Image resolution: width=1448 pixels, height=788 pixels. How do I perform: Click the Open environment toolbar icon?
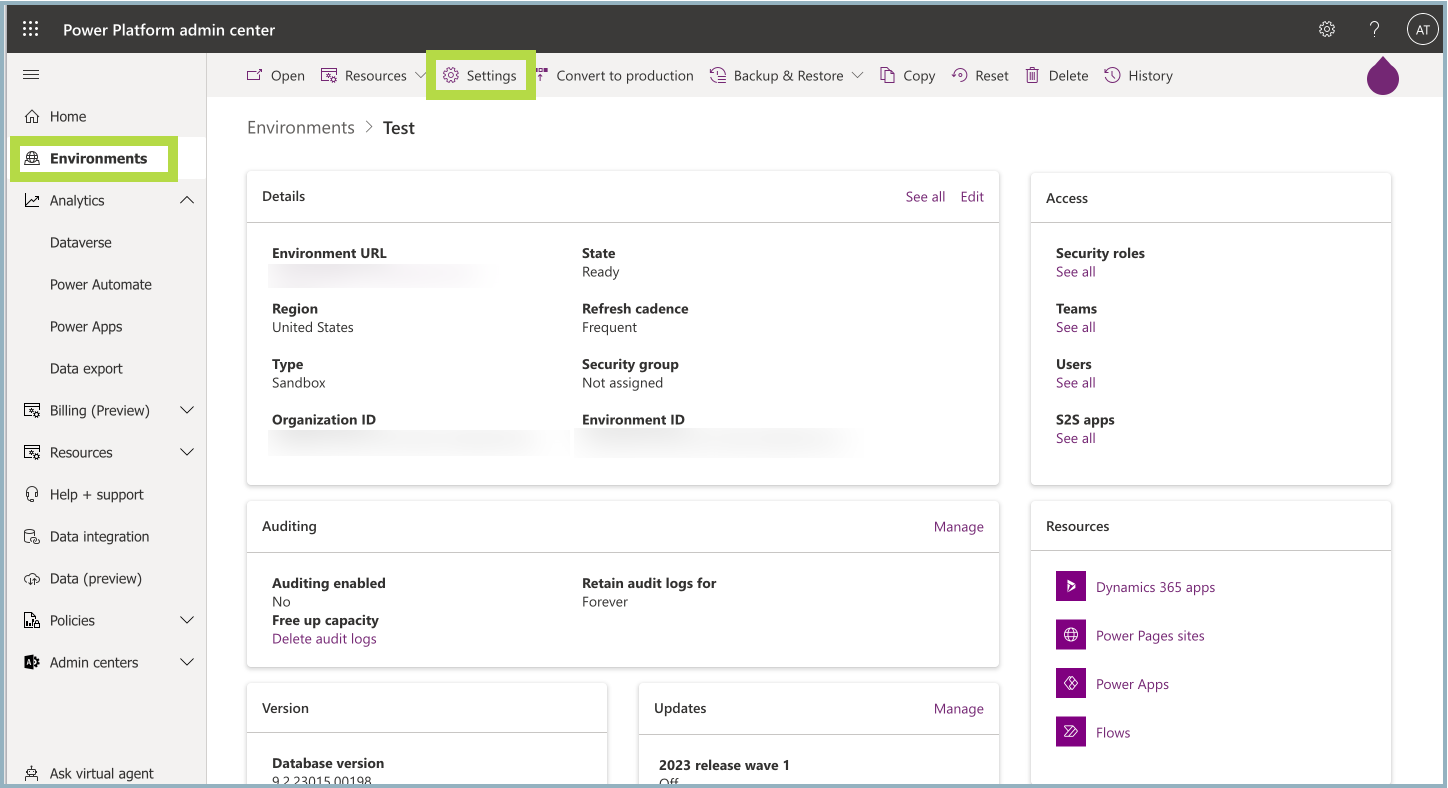coord(255,75)
